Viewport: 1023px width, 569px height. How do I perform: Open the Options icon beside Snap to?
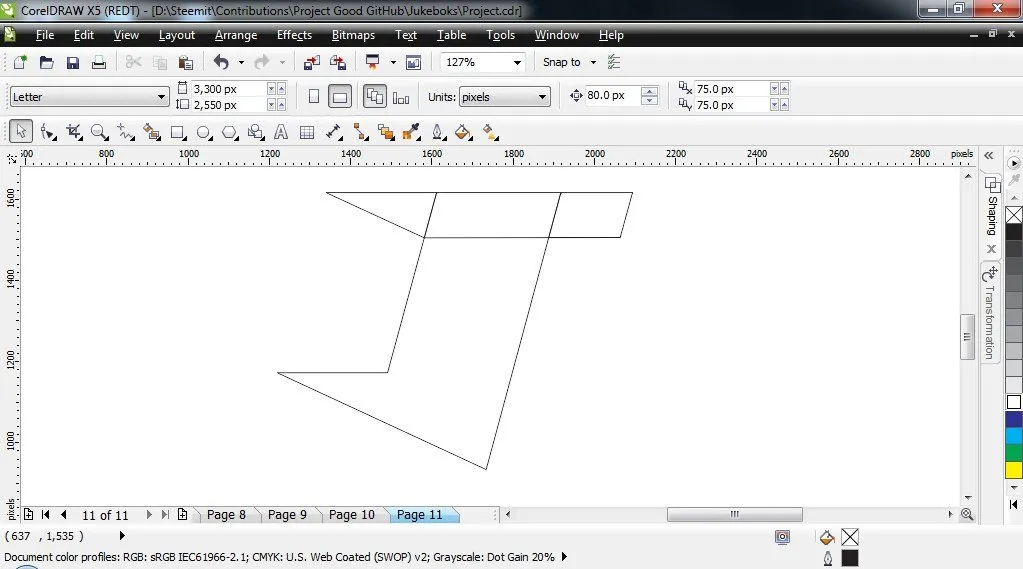[x=613, y=62]
